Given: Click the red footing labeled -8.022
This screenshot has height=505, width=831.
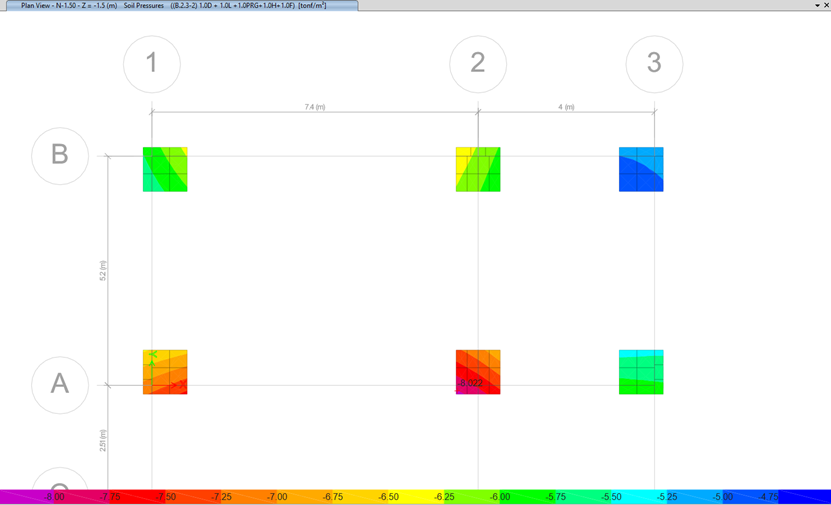Looking at the screenshot, I should pos(478,372).
